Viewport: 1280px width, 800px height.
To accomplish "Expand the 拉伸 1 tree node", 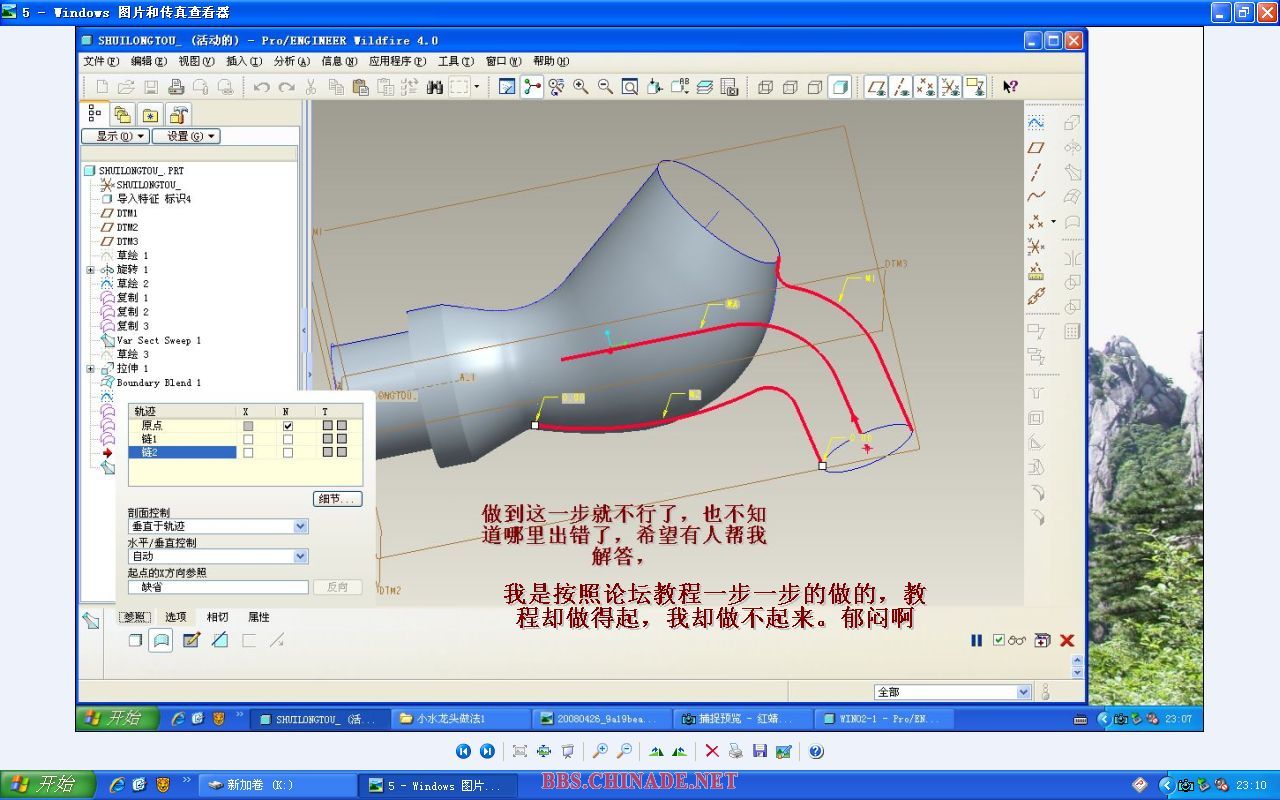I will pyautogui.click(x=90, y=369).
